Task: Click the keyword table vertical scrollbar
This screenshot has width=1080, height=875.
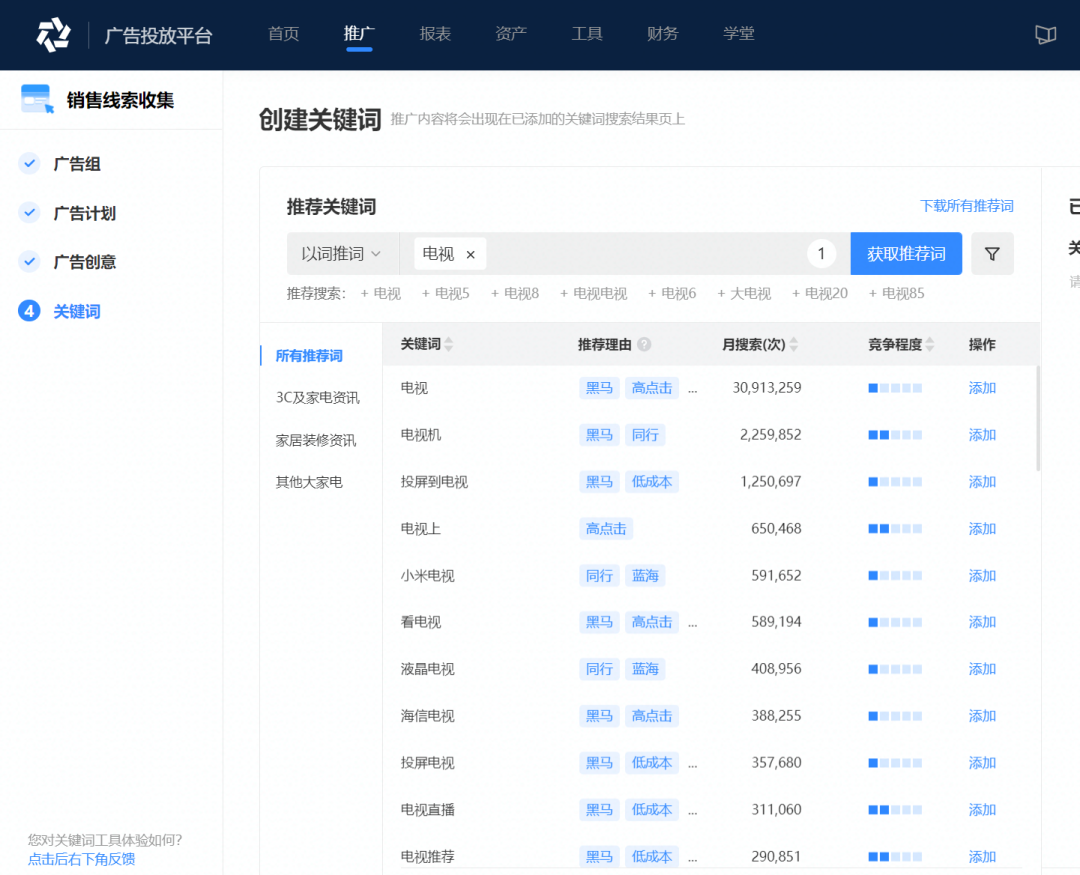Action: tap(1037, 418)
